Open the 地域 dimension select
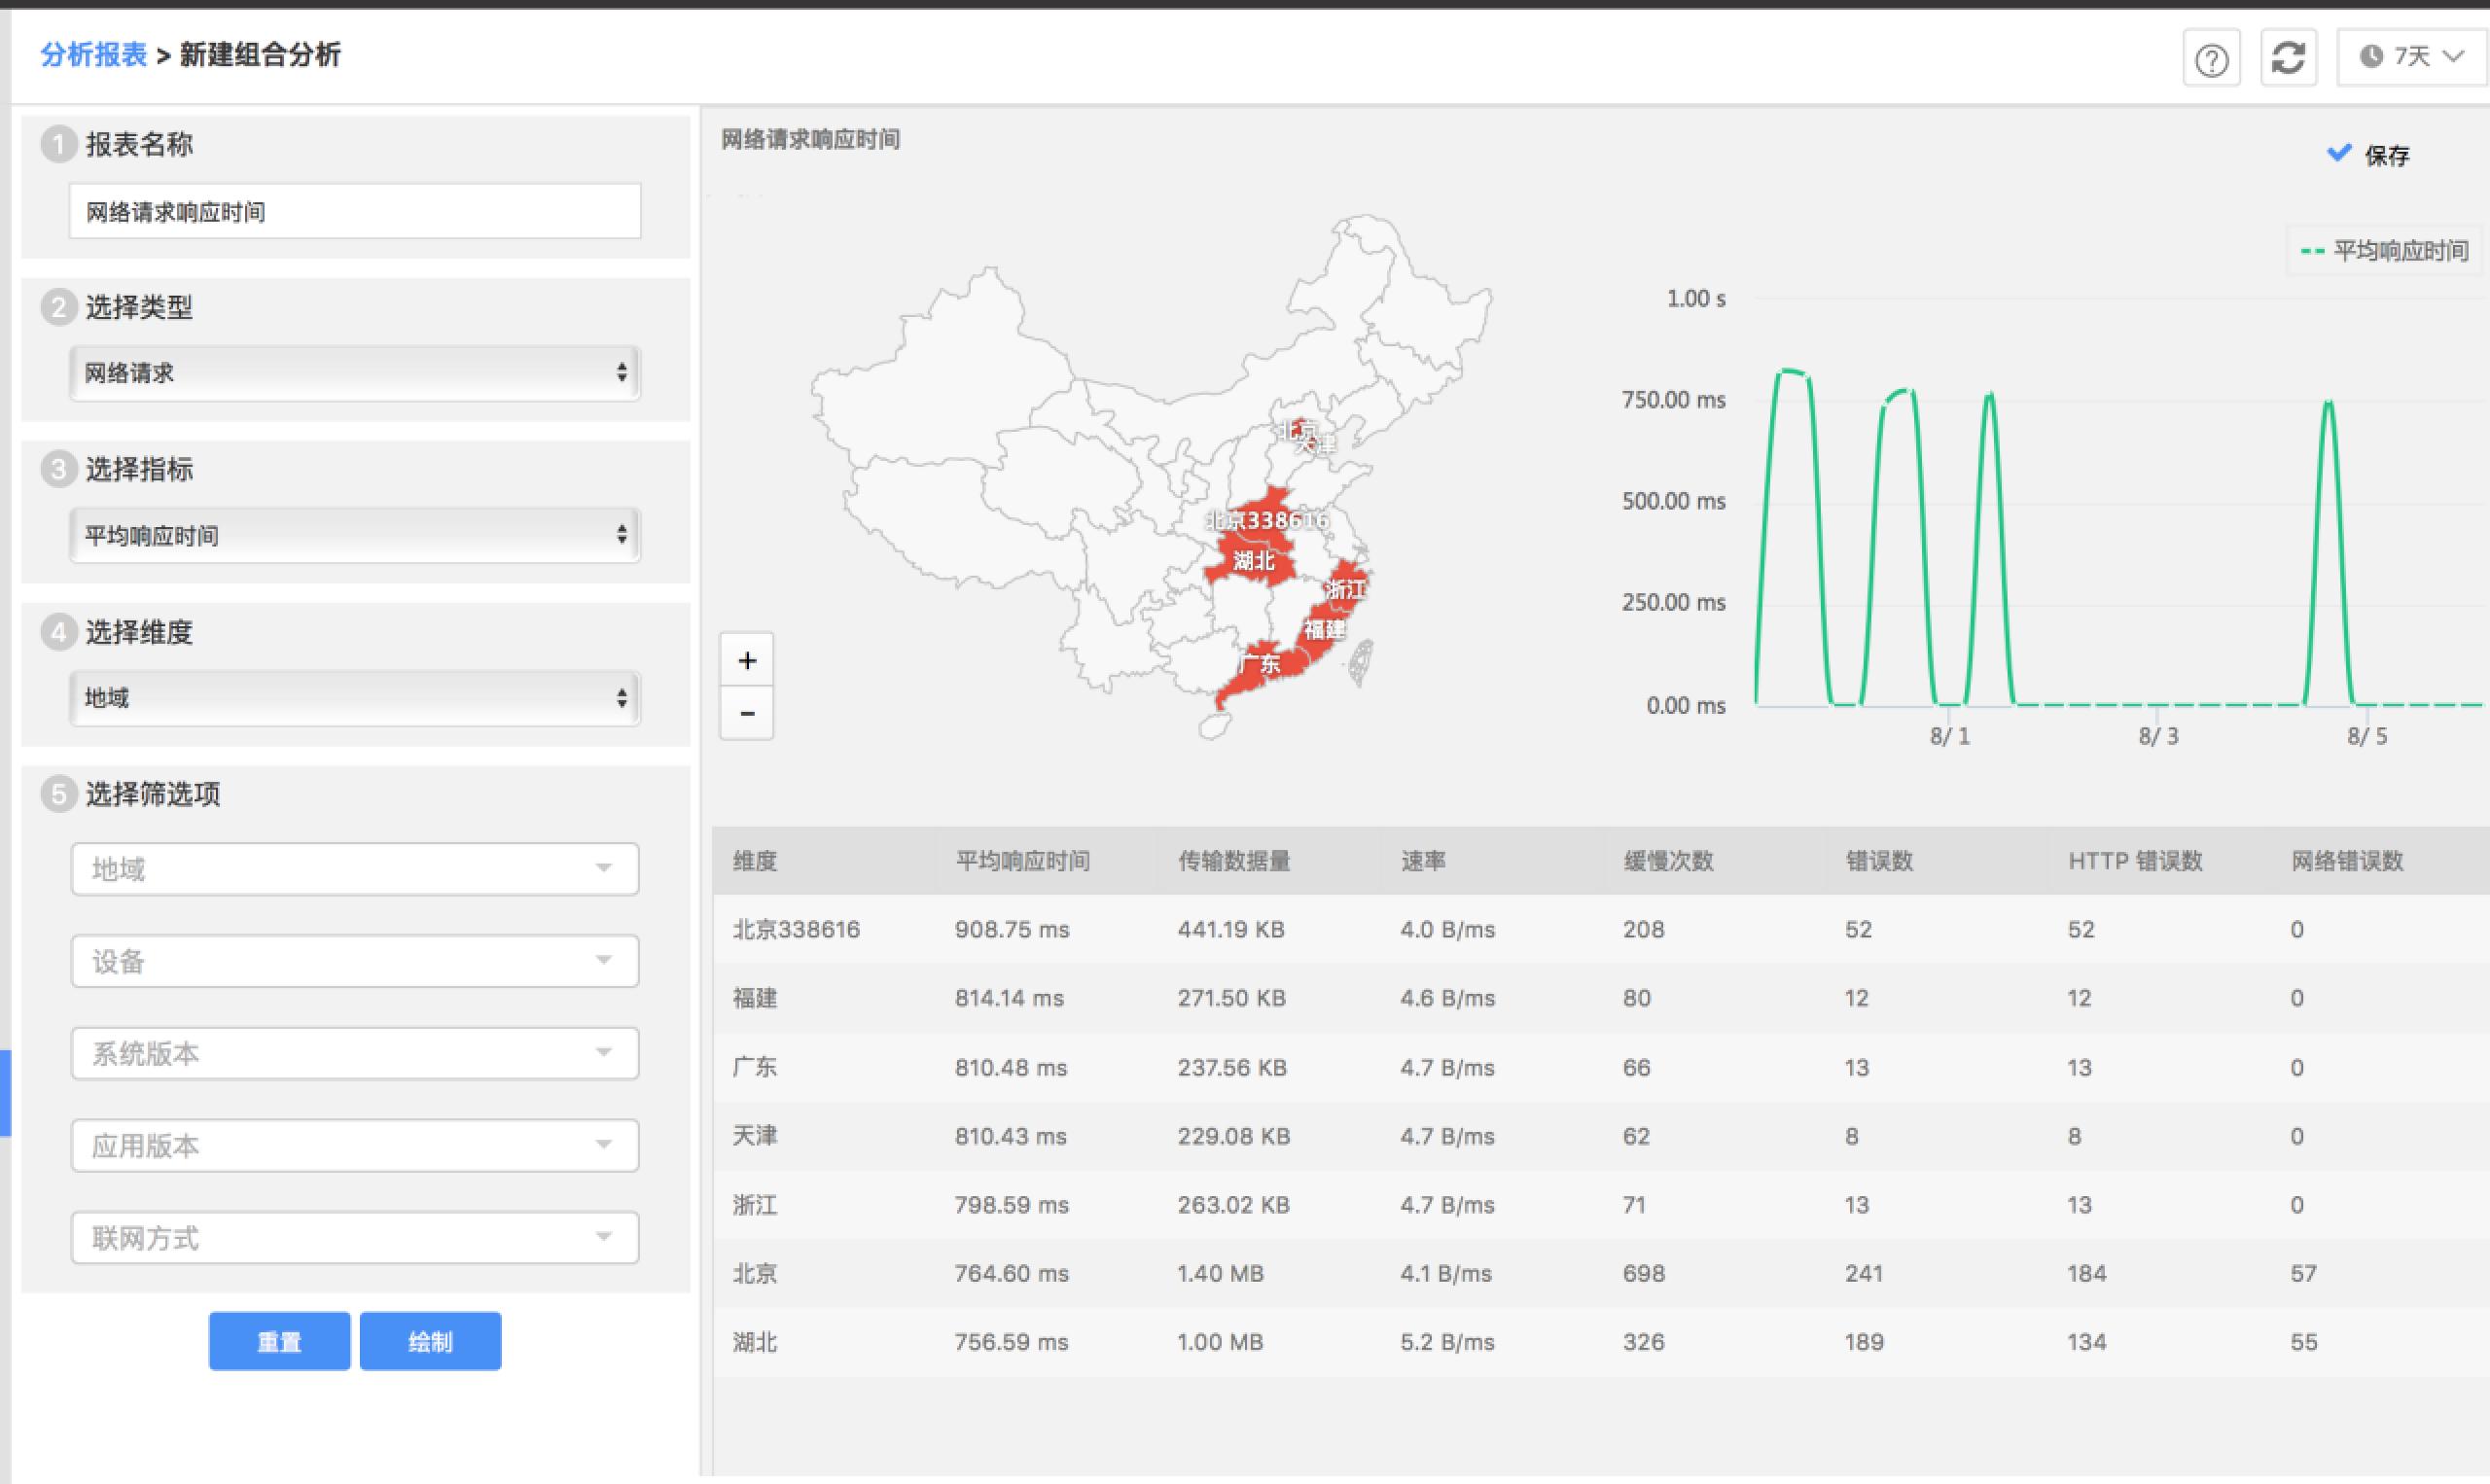 [355, 697]
